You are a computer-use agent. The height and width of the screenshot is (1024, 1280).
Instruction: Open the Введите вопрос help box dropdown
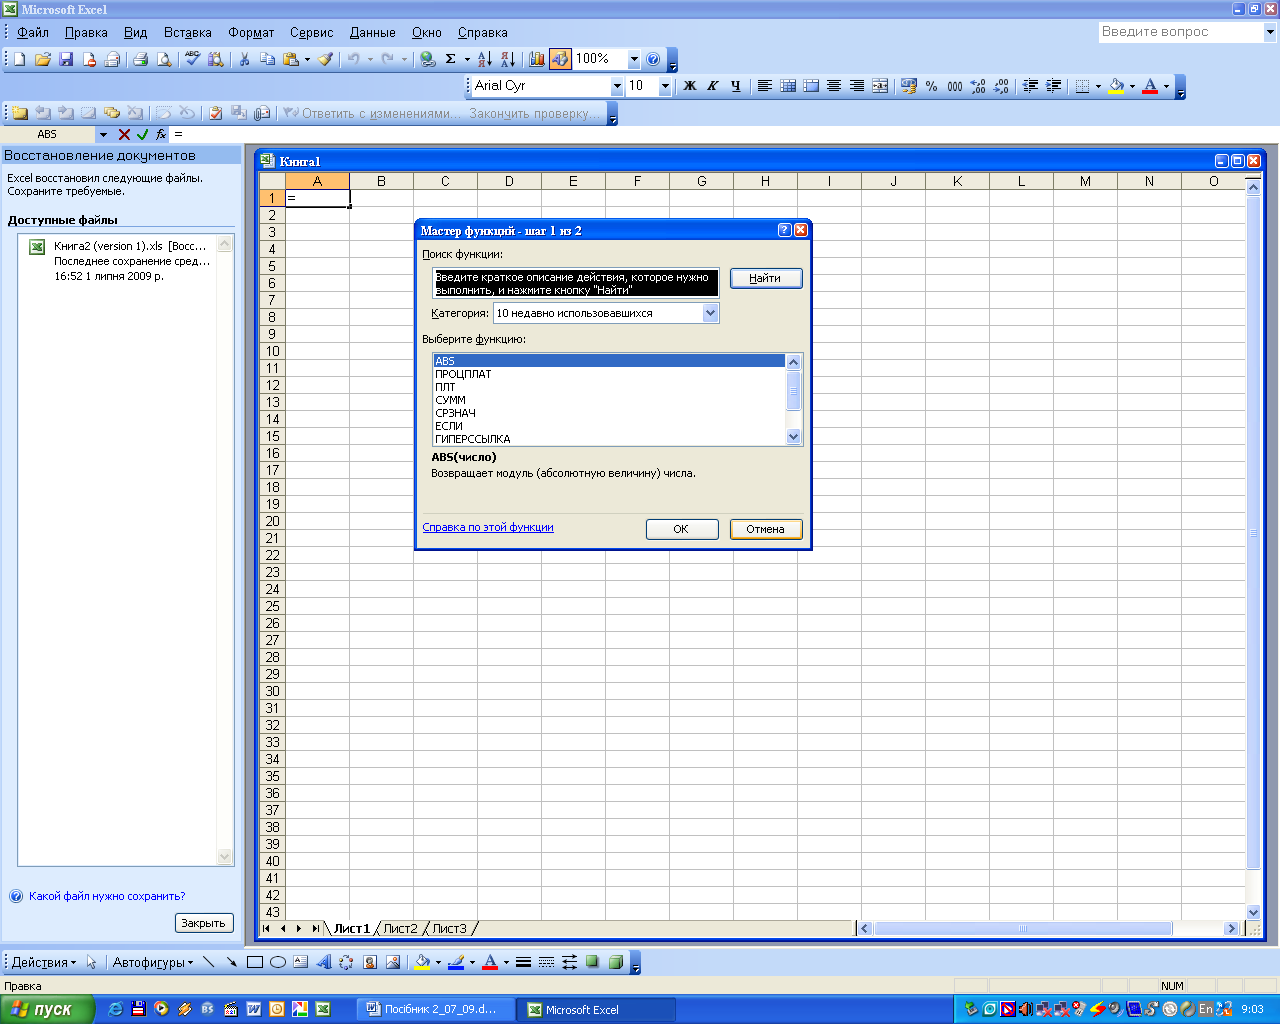[x=1270, y=32]
